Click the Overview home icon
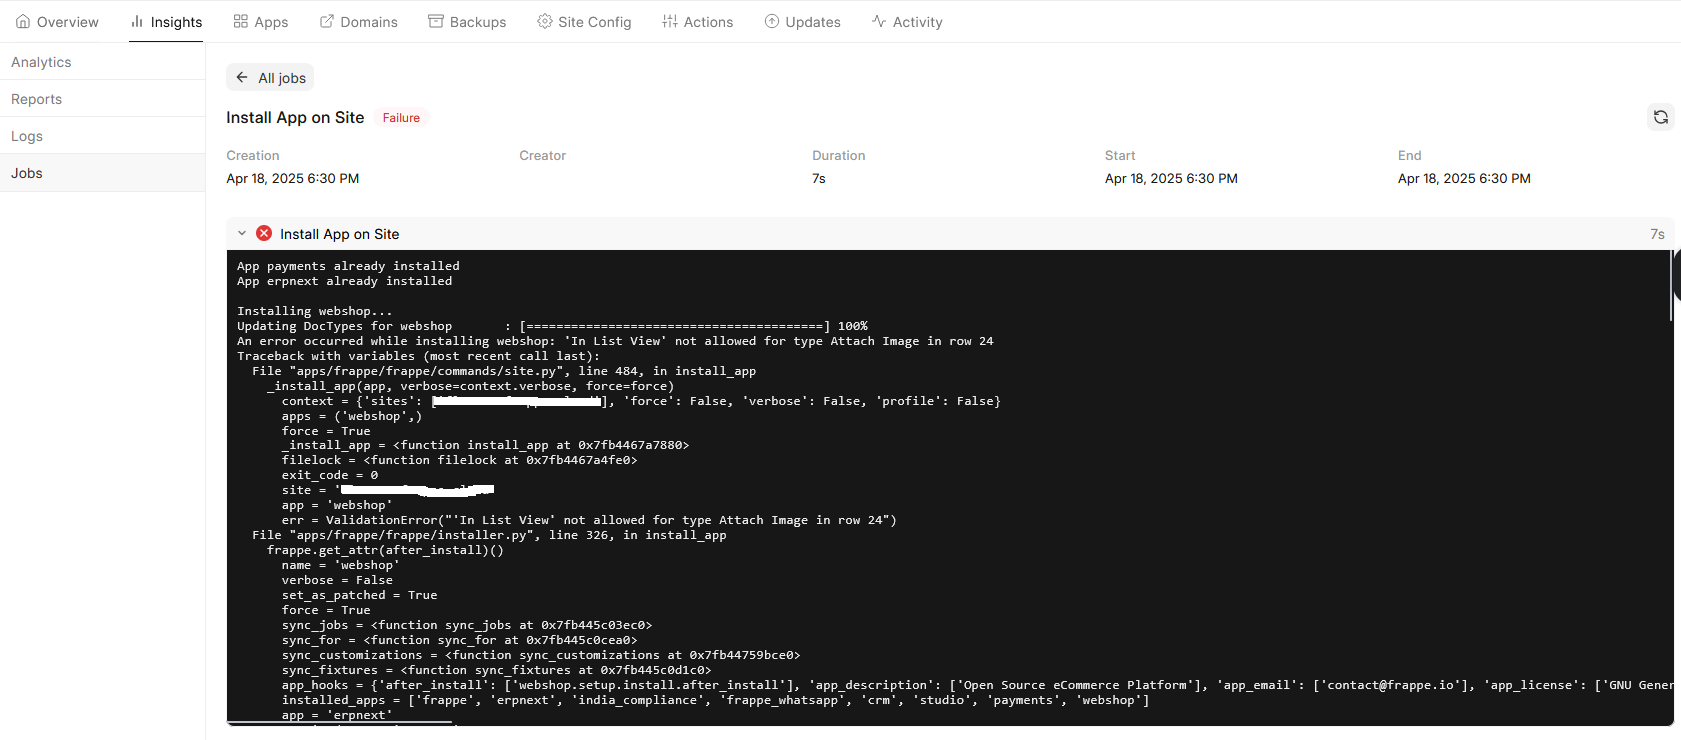Screen dimensions: 1681x740 point(23,21)
